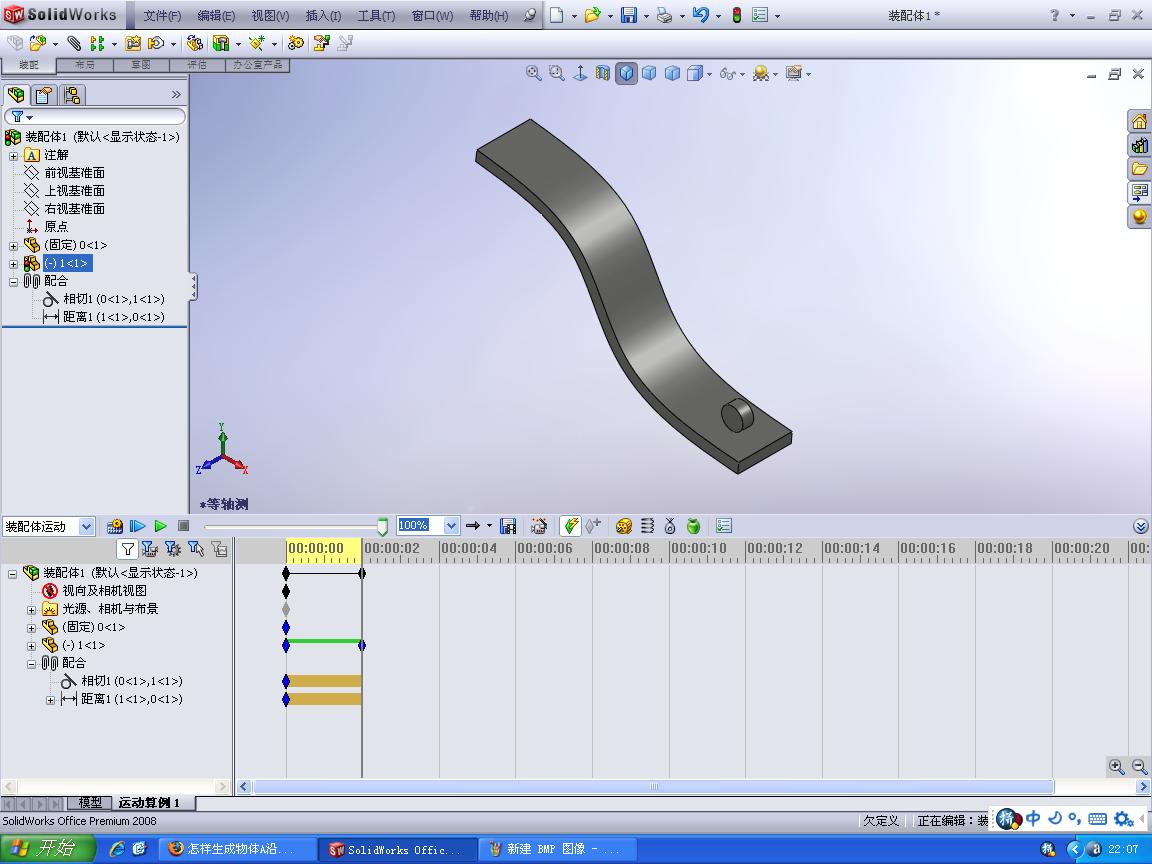Play the animation from start

pos(137,526)
